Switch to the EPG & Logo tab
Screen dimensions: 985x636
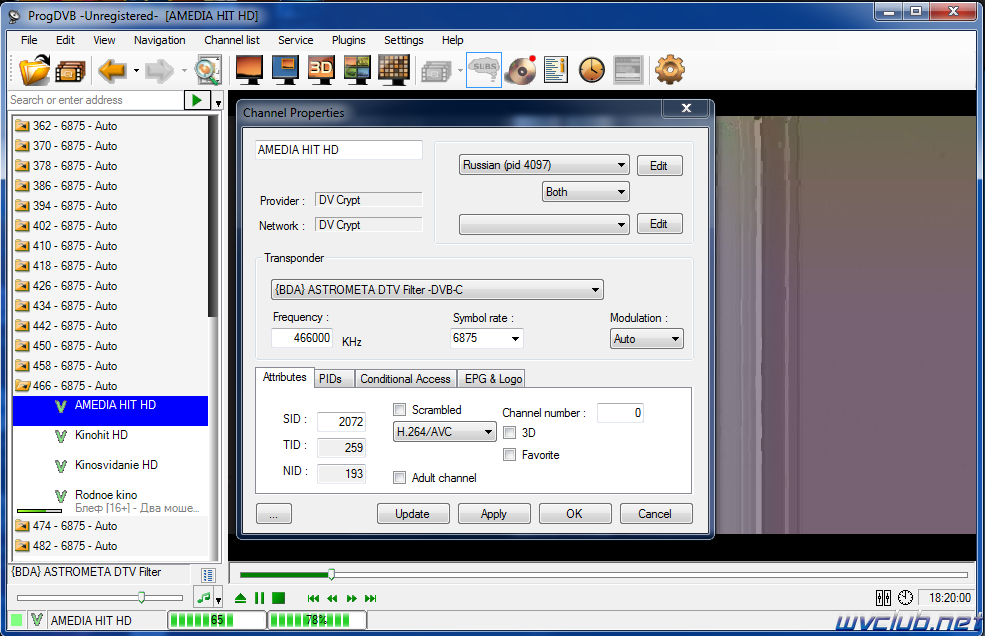pos(493,379)
